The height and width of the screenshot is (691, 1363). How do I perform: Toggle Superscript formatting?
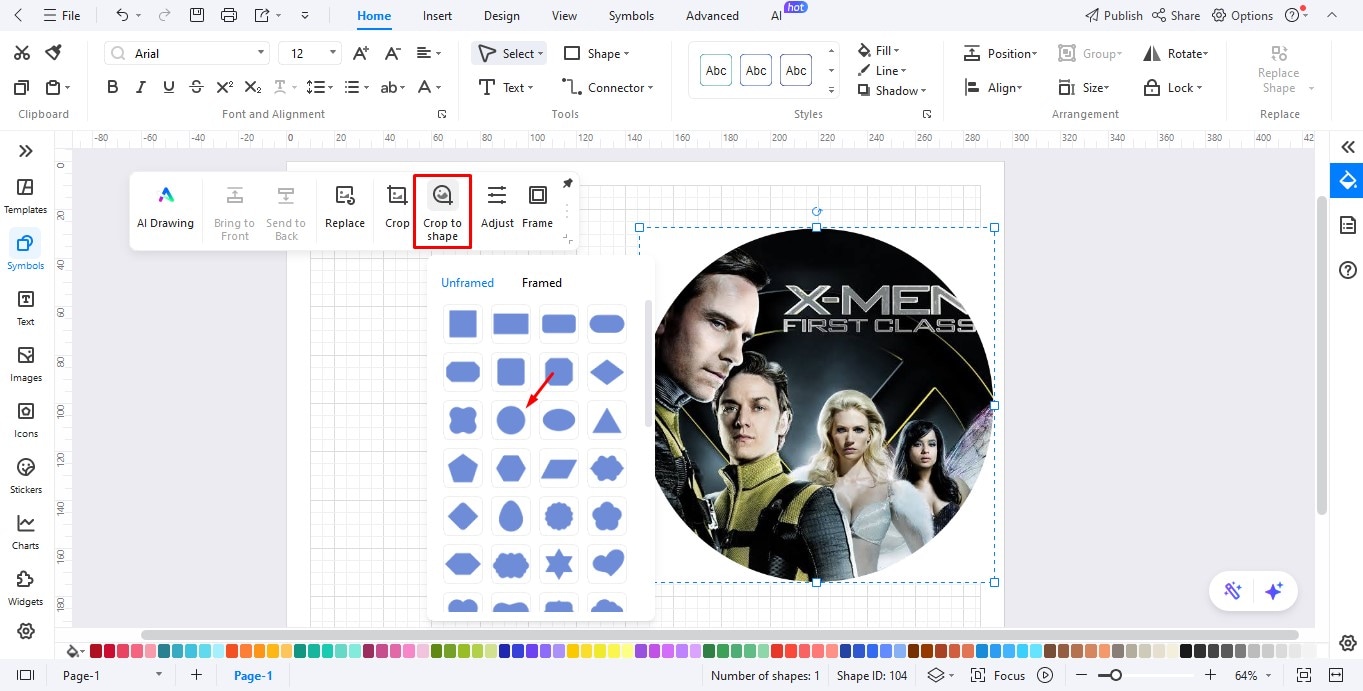(x=225, y=87)
